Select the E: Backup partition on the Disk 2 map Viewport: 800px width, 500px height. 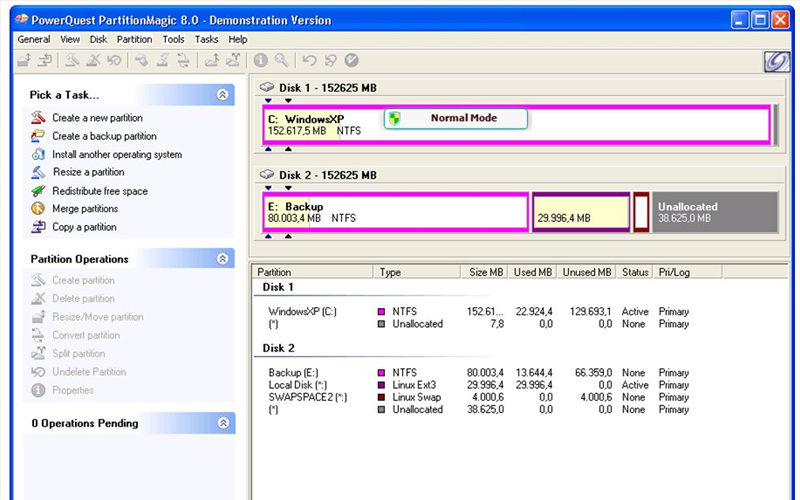point(395,212)
